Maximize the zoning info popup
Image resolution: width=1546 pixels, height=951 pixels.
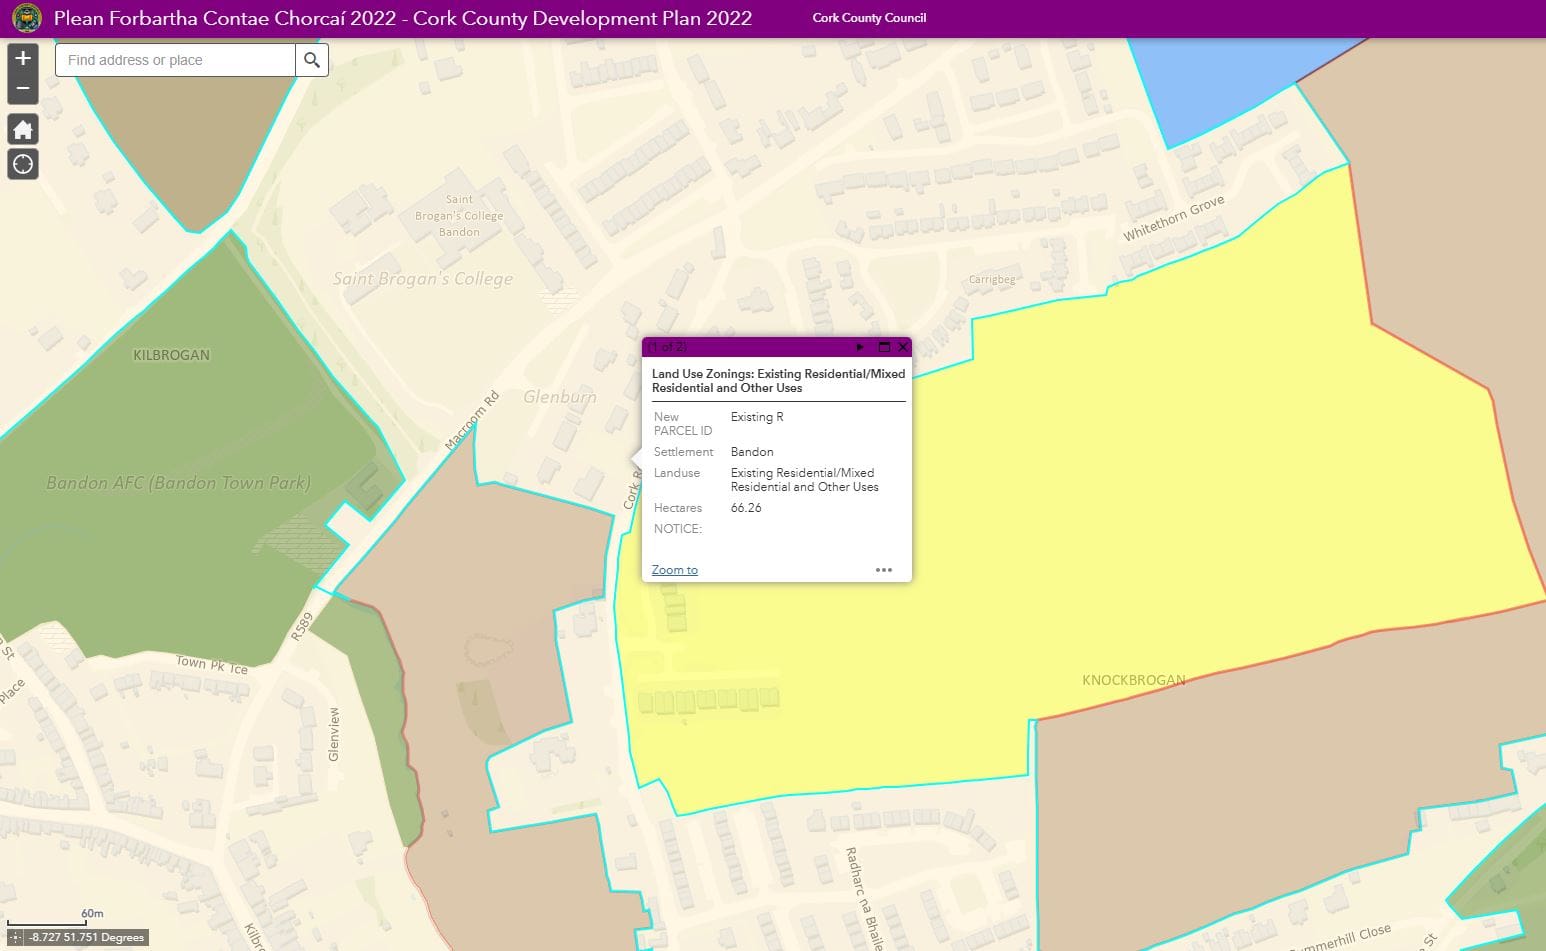click(x=884, y=347)
